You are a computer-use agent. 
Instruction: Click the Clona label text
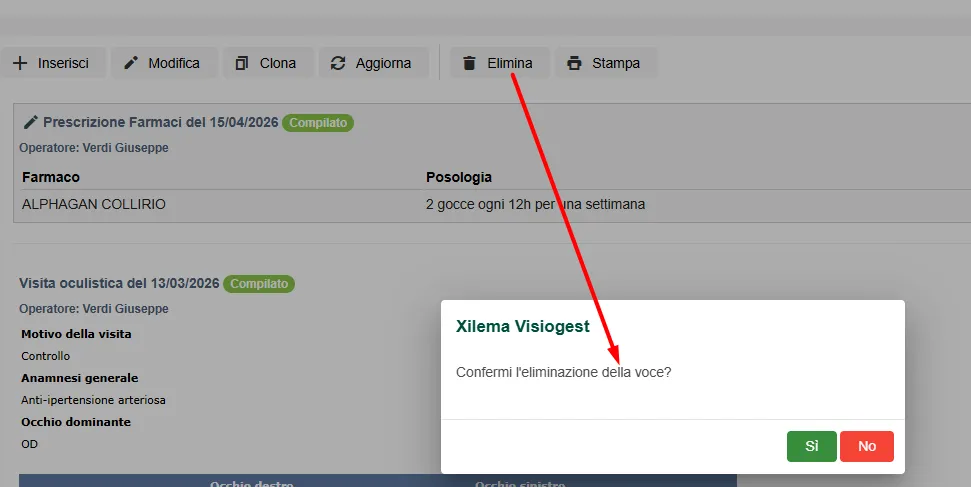click(278, 63)
